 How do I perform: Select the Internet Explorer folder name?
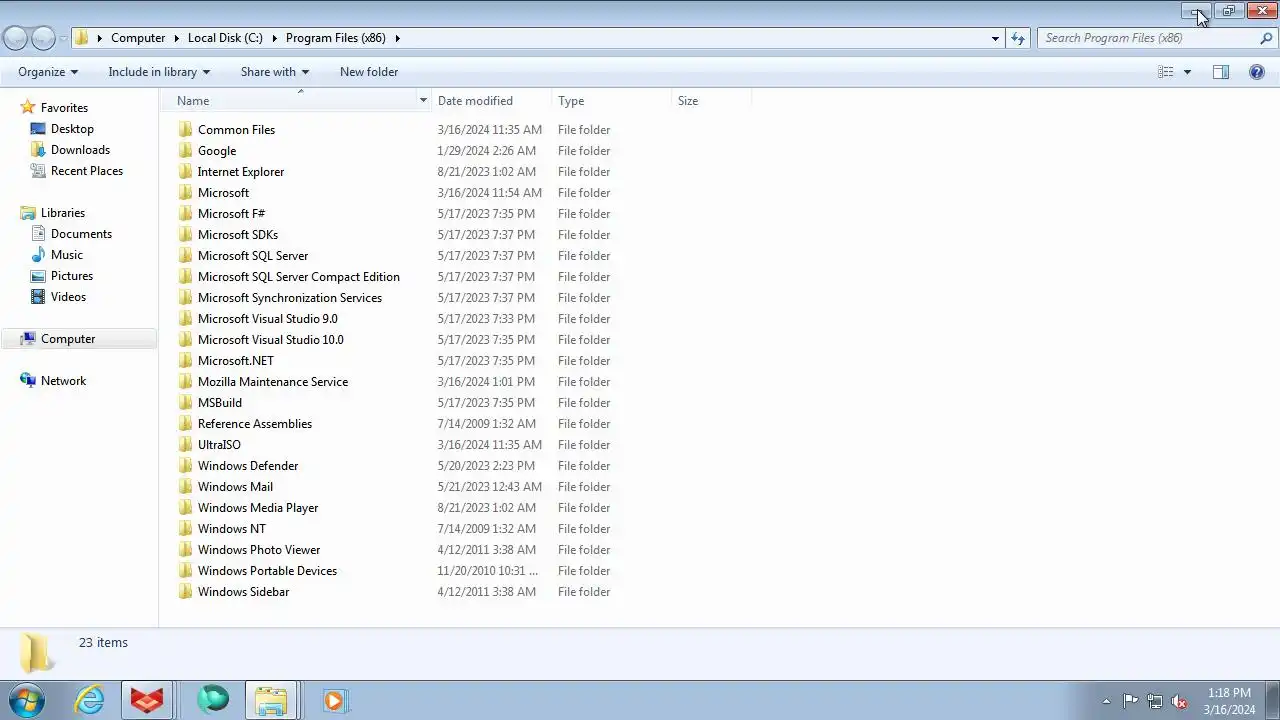[241, 172]
